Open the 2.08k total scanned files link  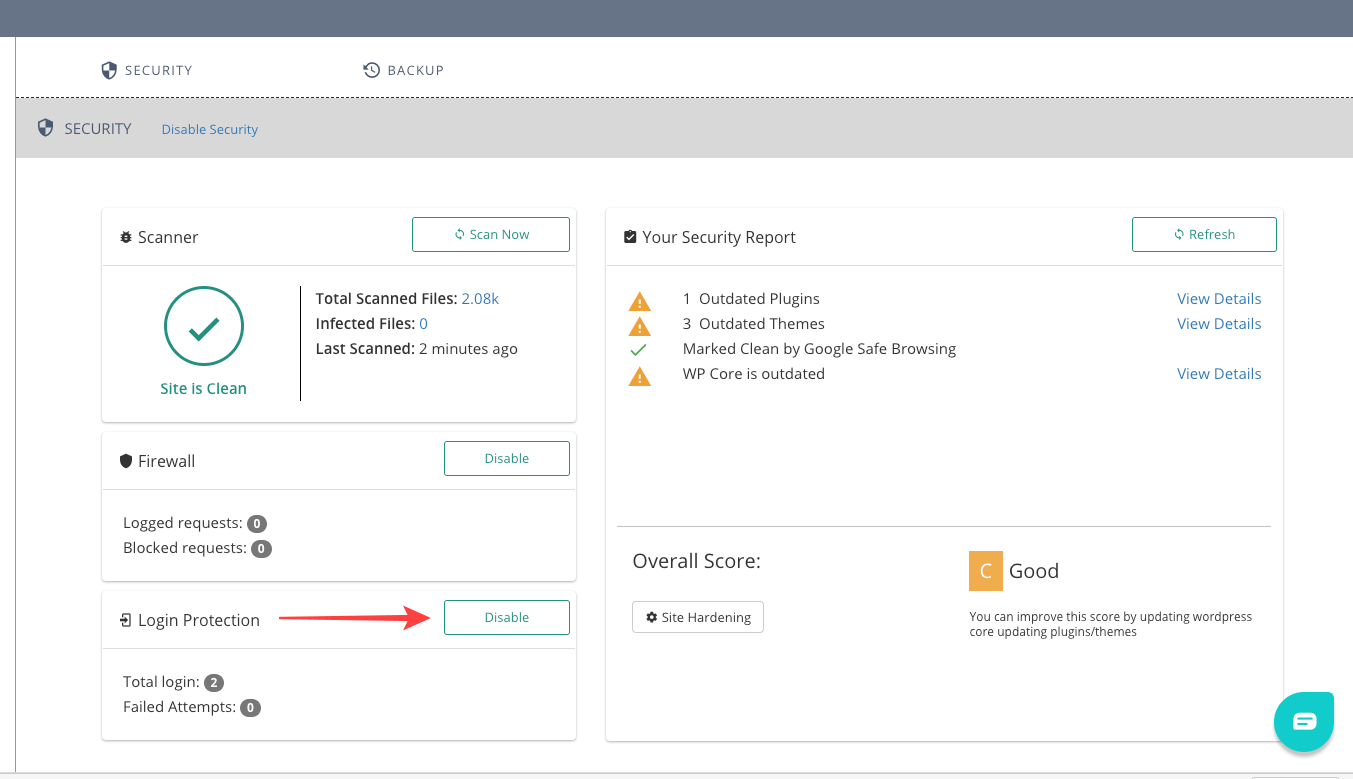pos(480,299)
